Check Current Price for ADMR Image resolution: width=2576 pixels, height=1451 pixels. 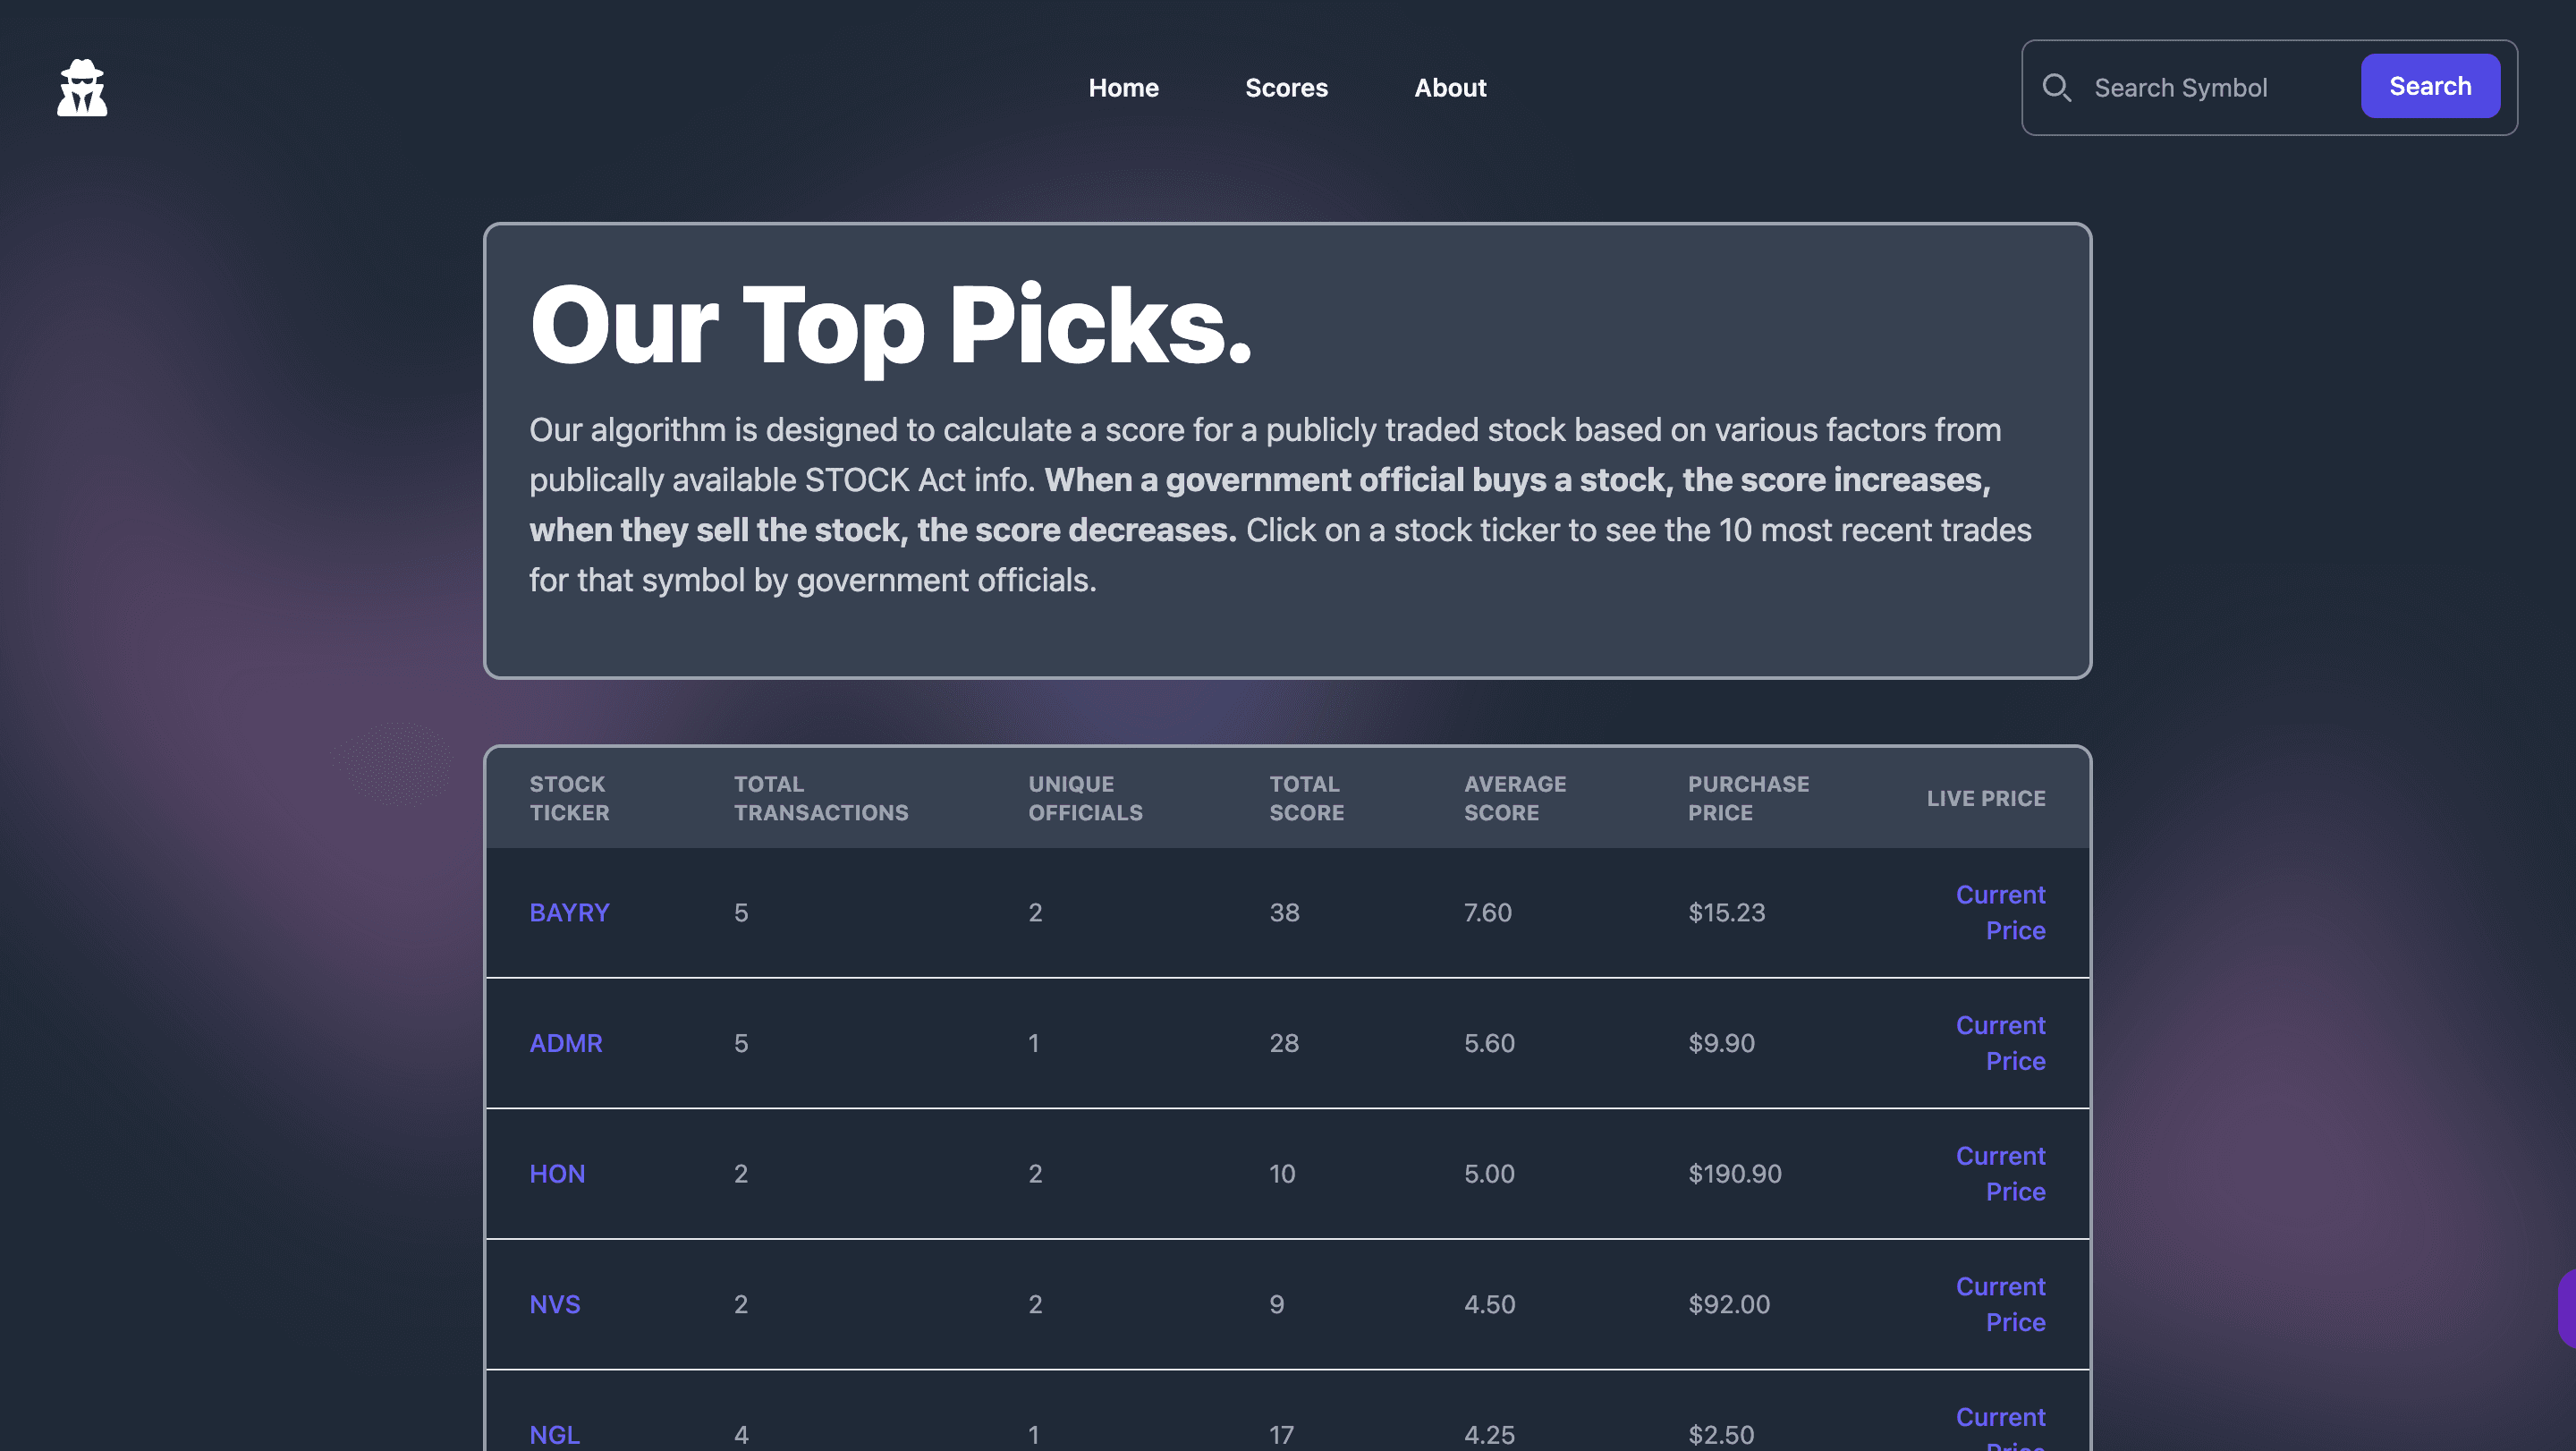click(2000, 1043)
